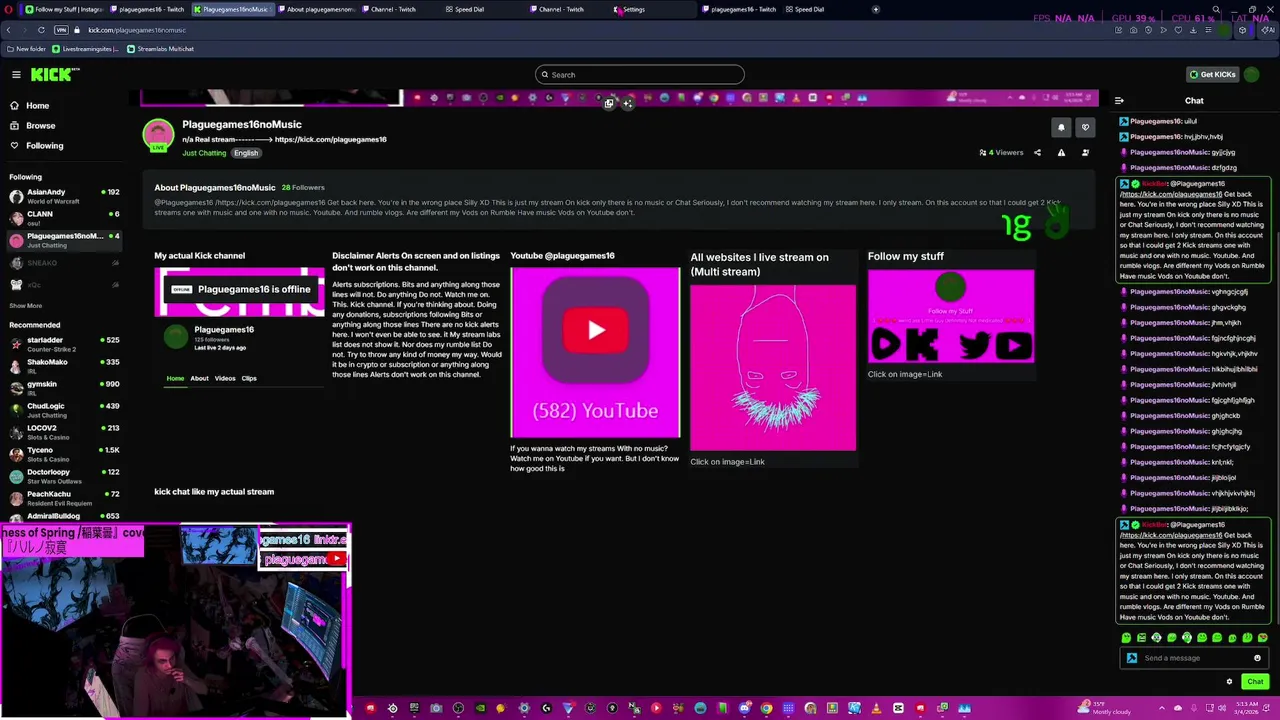Switch to the About plaguegamesnomusic browser tab
The width and height of the screenshot is (1280, 720).
tap(316, 9)
